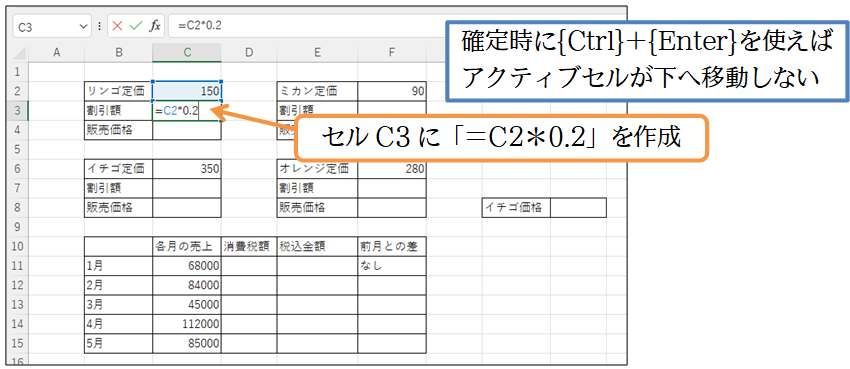Cancel the formula entry with the X icon
The height and width of the screenshot is (369, 850).
pyautogui.click(x=118, y=26)
